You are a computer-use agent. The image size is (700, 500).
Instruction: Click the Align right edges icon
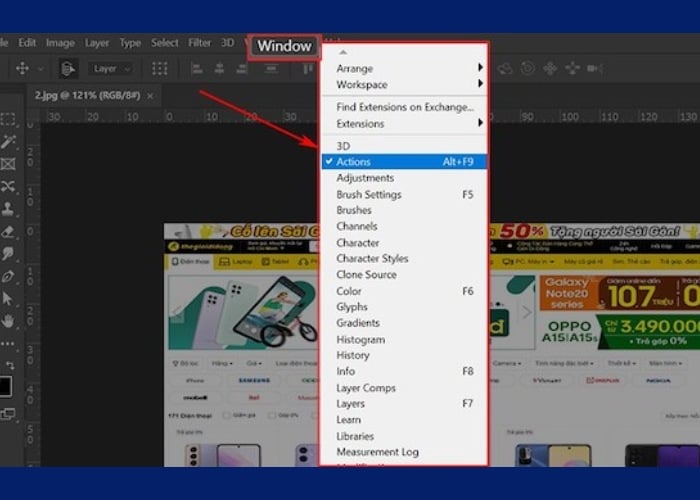point(242,69)
